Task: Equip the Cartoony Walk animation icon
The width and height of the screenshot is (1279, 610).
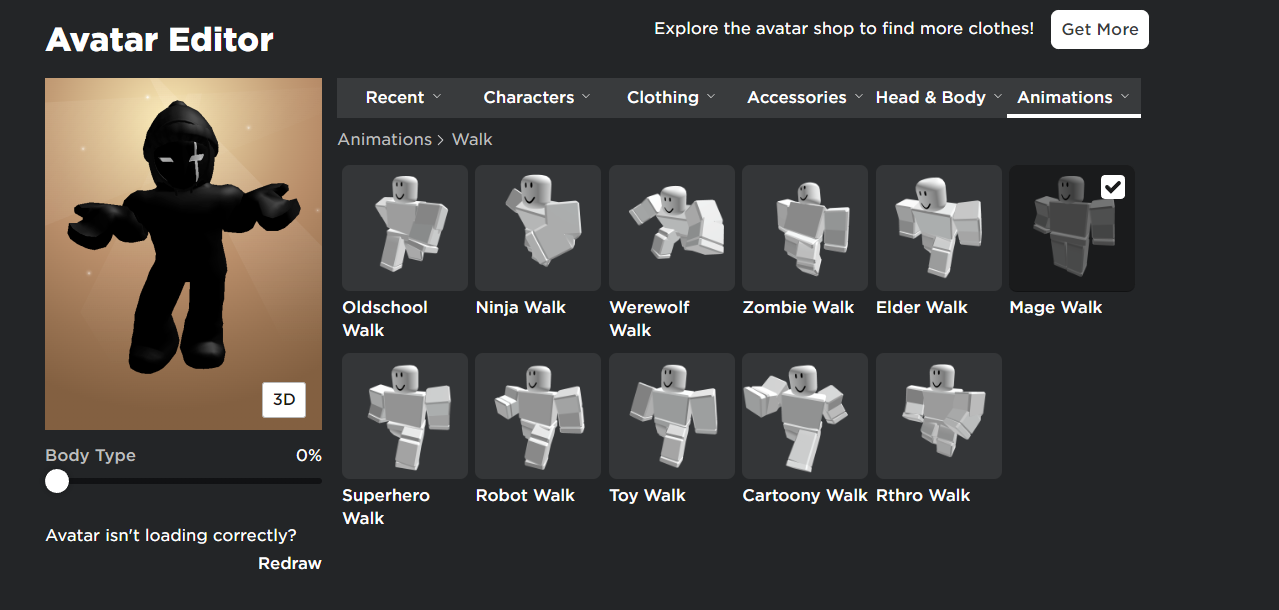Action: click(x=805, y=416)
